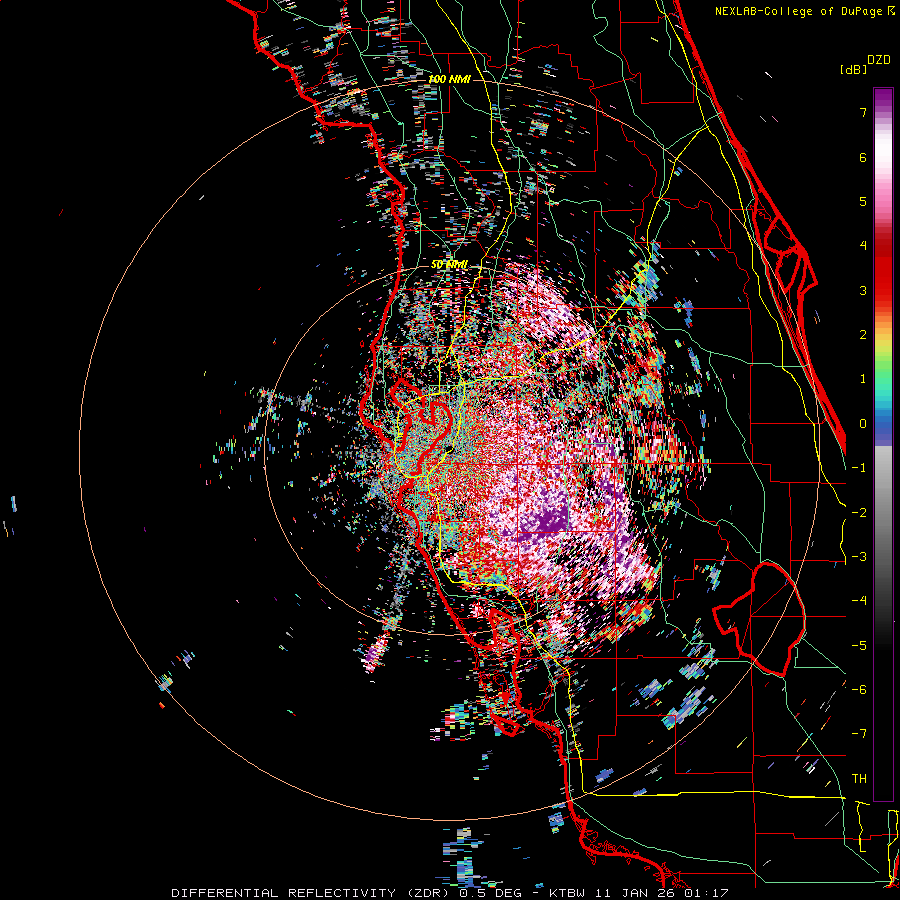The image size is (900, 900).
Task: Click the KTBW 11 JAN 26 01:17 timestamp
Action: 639,893
